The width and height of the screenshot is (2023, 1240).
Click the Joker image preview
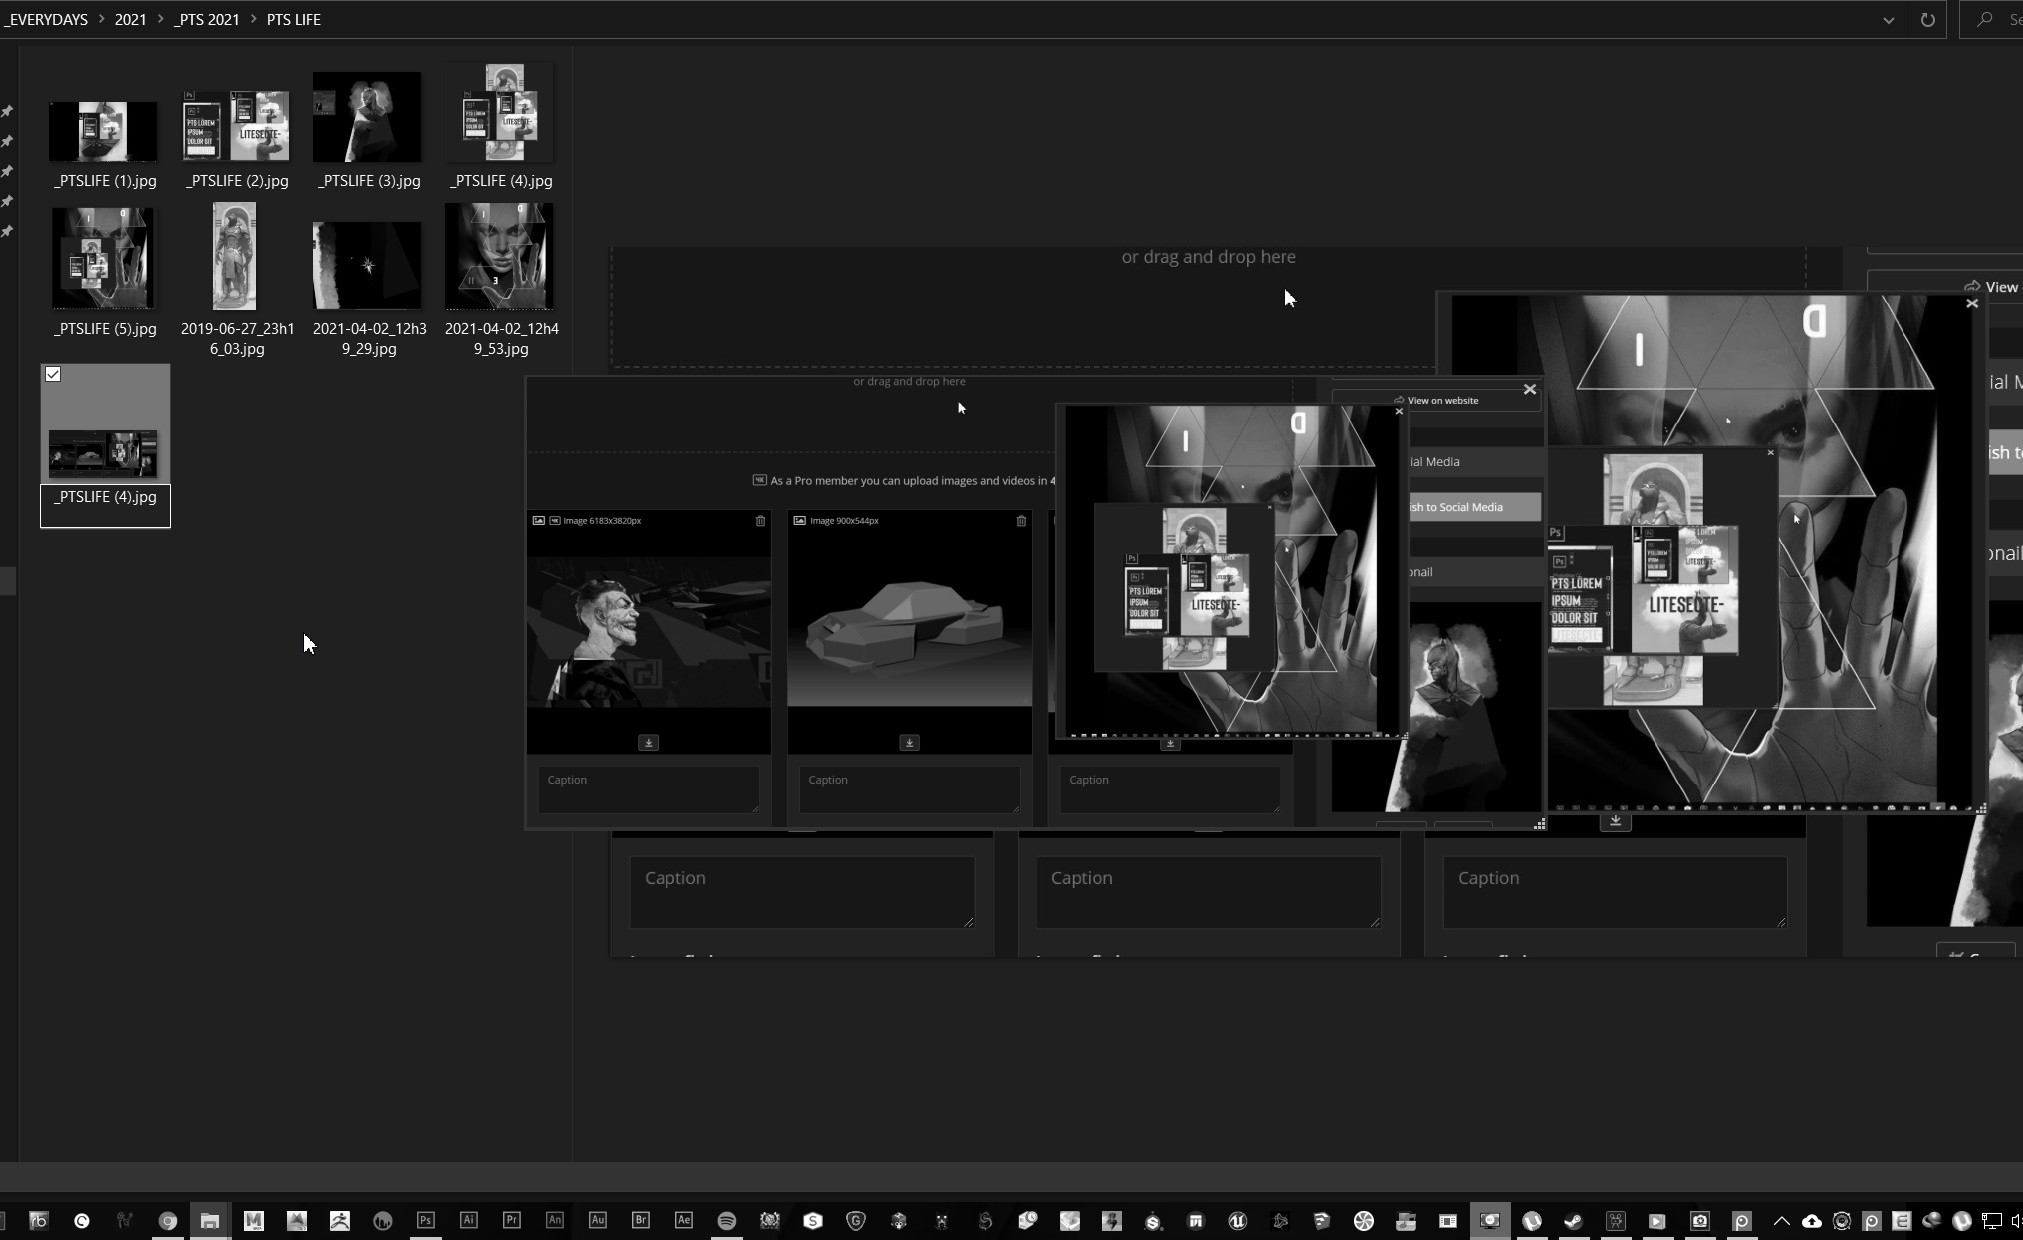pos(648,632)
